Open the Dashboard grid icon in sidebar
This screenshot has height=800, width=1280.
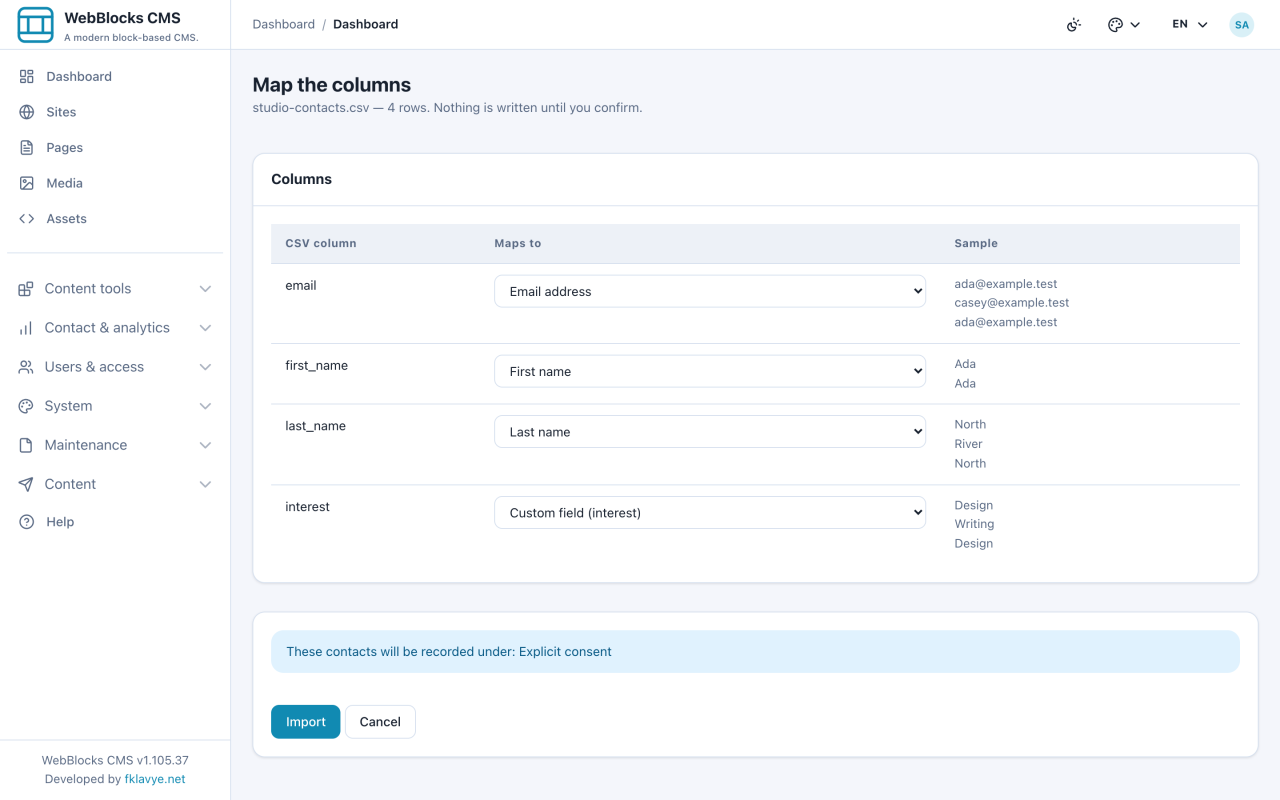tap(27, 76)
